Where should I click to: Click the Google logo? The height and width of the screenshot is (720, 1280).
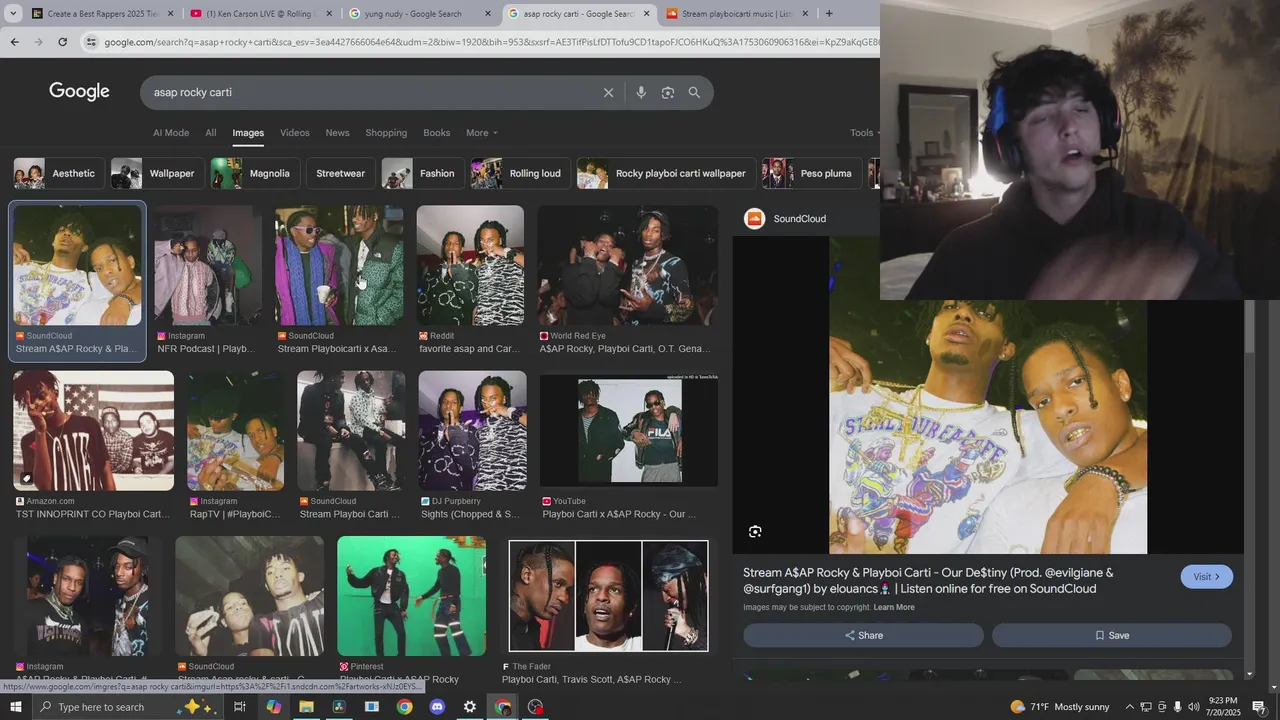click(x=79, y=91)
